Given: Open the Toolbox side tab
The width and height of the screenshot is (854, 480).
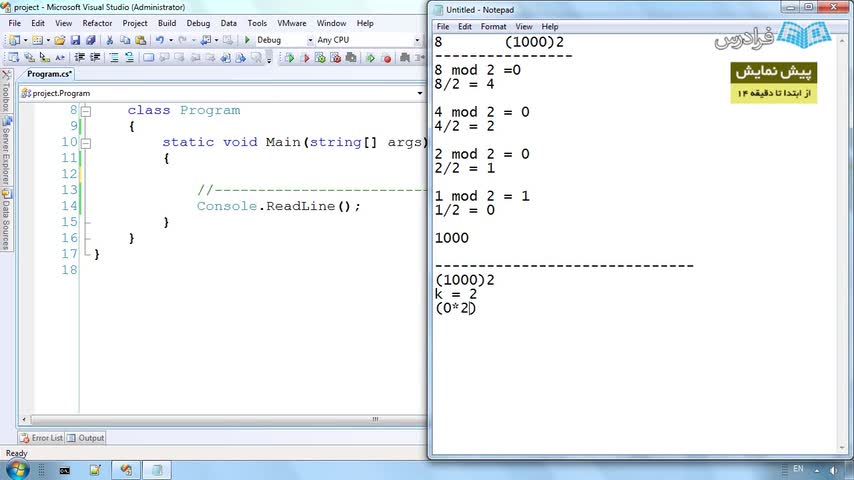Looking at the screenshot, I should click(x=6, y=92).
